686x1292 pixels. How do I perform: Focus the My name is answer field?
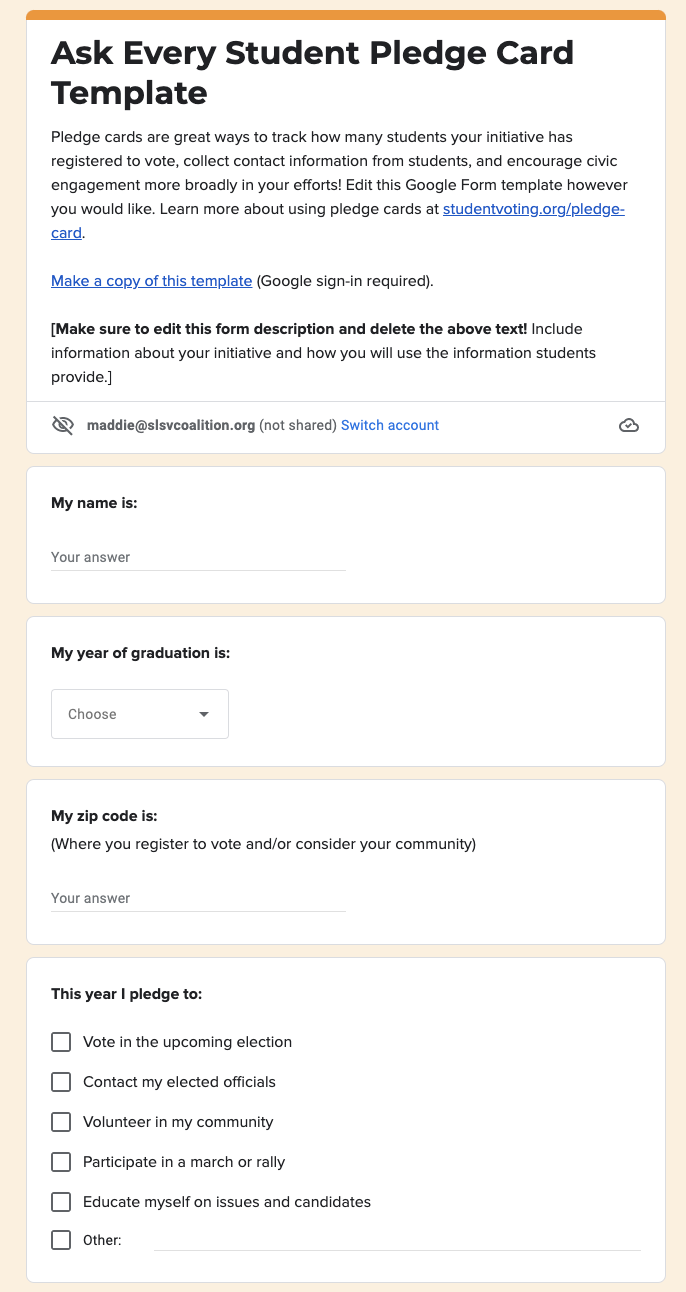pyautogui.click(x=198, y=557)
